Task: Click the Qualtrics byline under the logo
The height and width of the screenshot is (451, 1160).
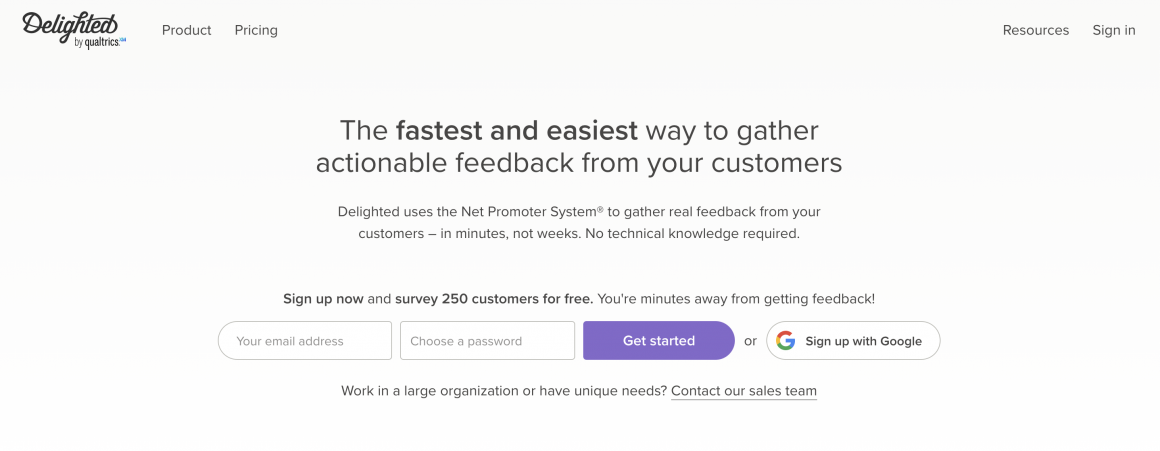Action: coord(100,43)
